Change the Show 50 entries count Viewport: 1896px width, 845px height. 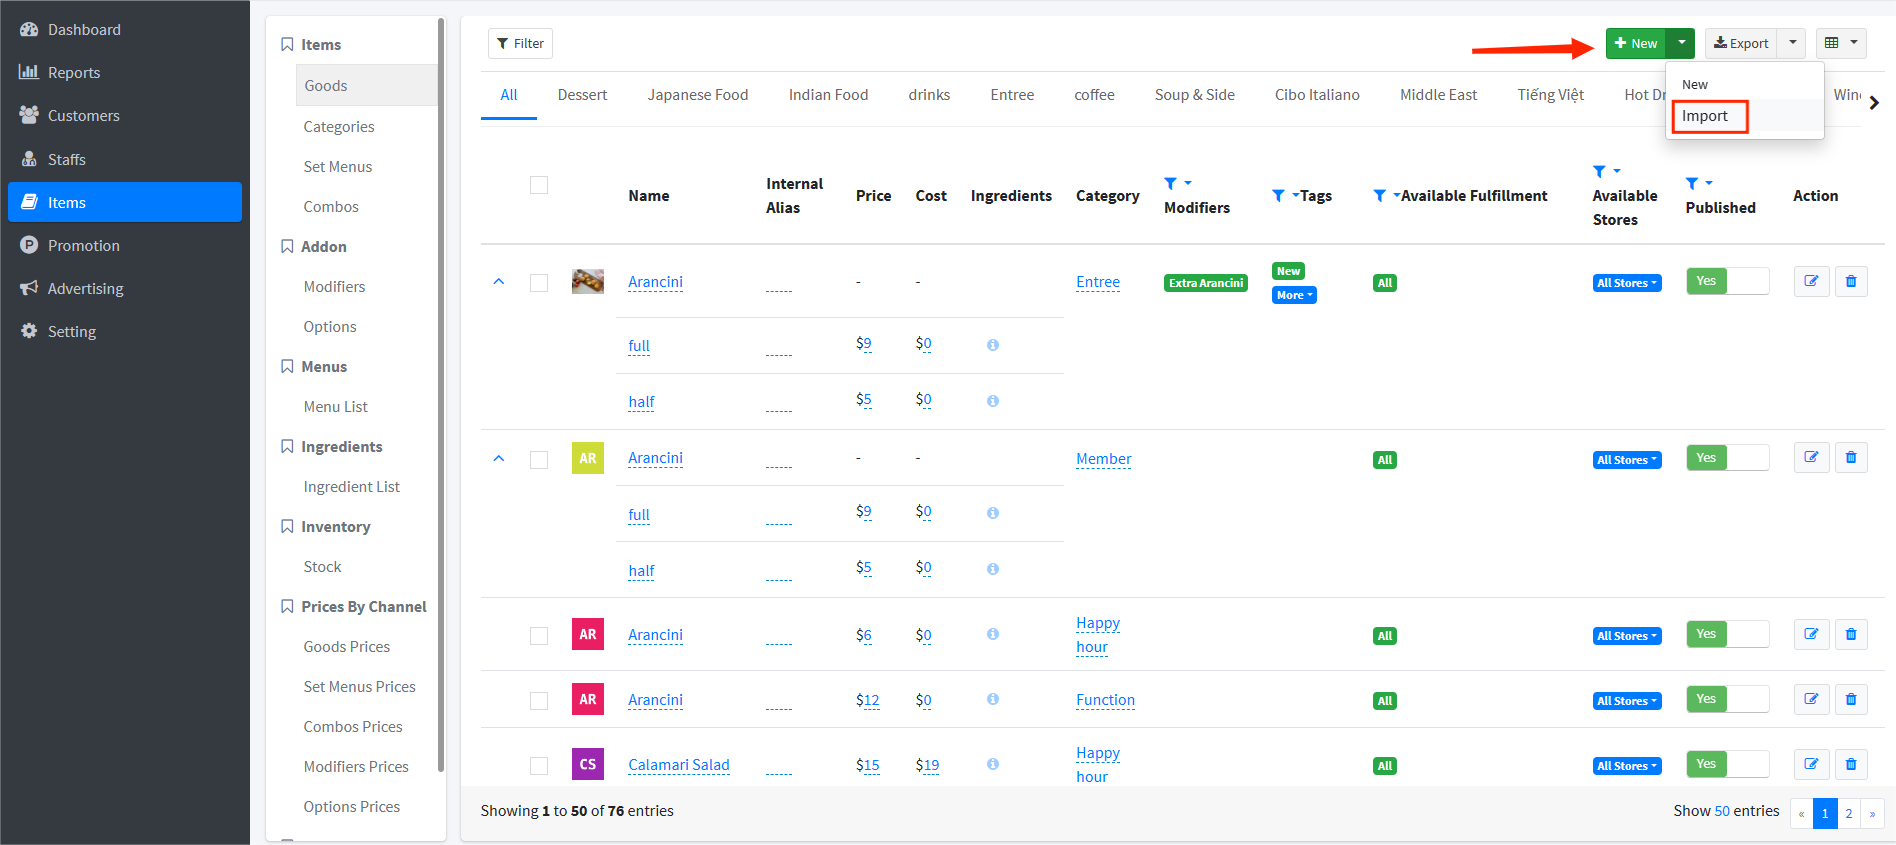[1722, 811]
